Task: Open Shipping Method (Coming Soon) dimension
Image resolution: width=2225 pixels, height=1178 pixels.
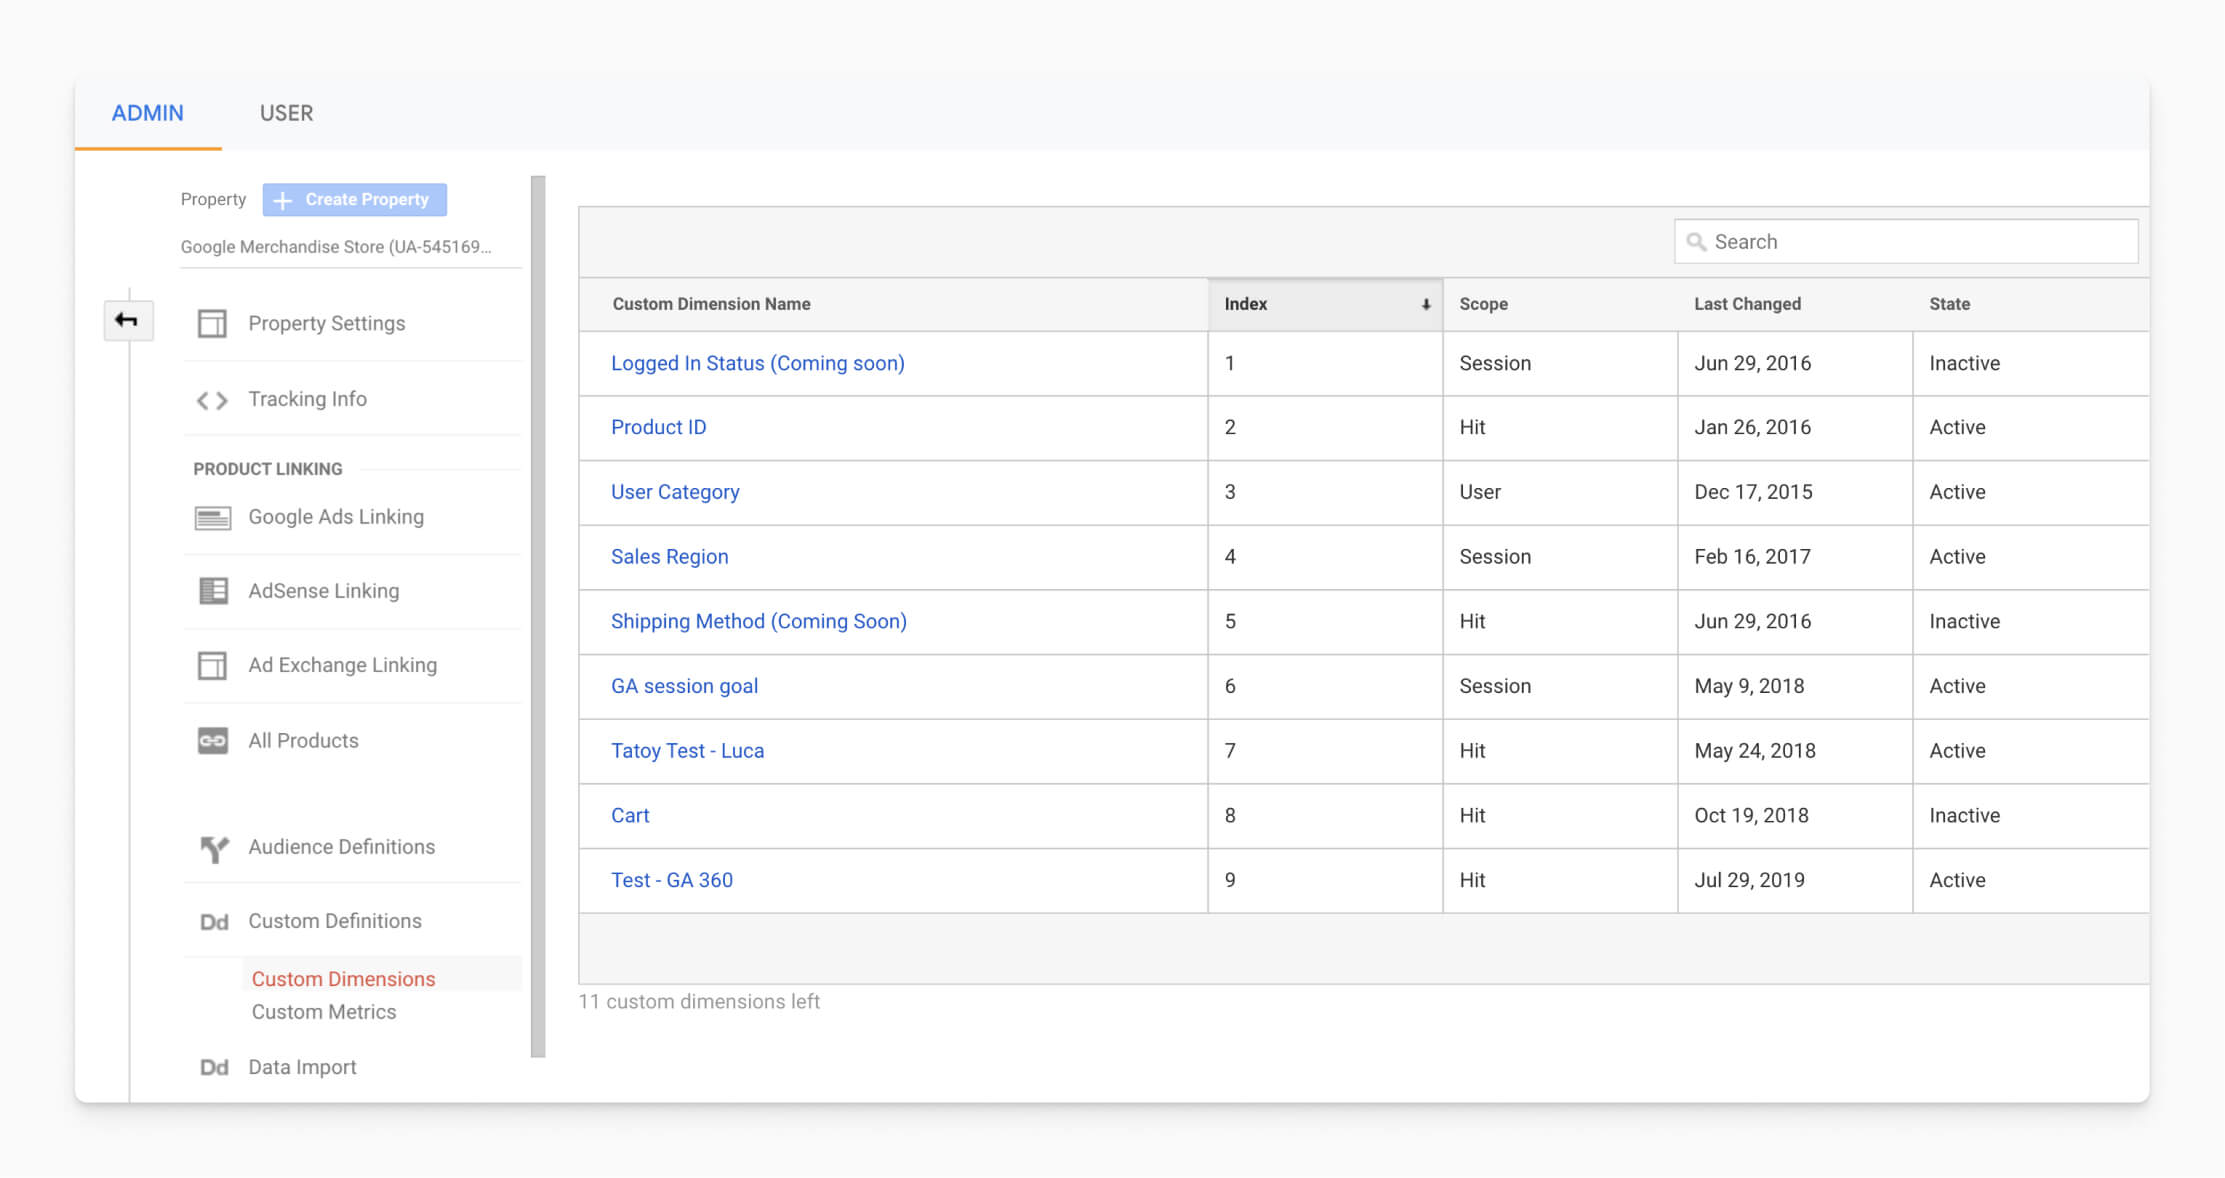Action: (758, 622)
